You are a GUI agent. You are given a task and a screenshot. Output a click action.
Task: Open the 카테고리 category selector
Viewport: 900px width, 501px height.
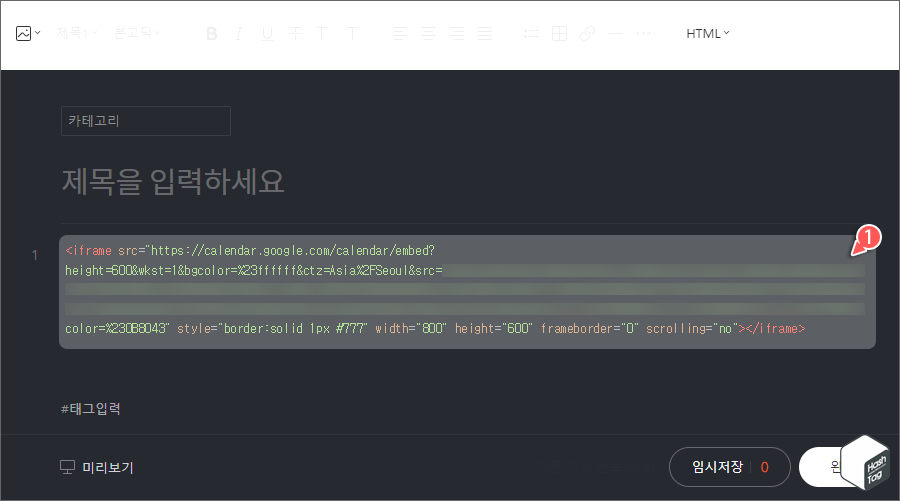(x=146, y=121)
